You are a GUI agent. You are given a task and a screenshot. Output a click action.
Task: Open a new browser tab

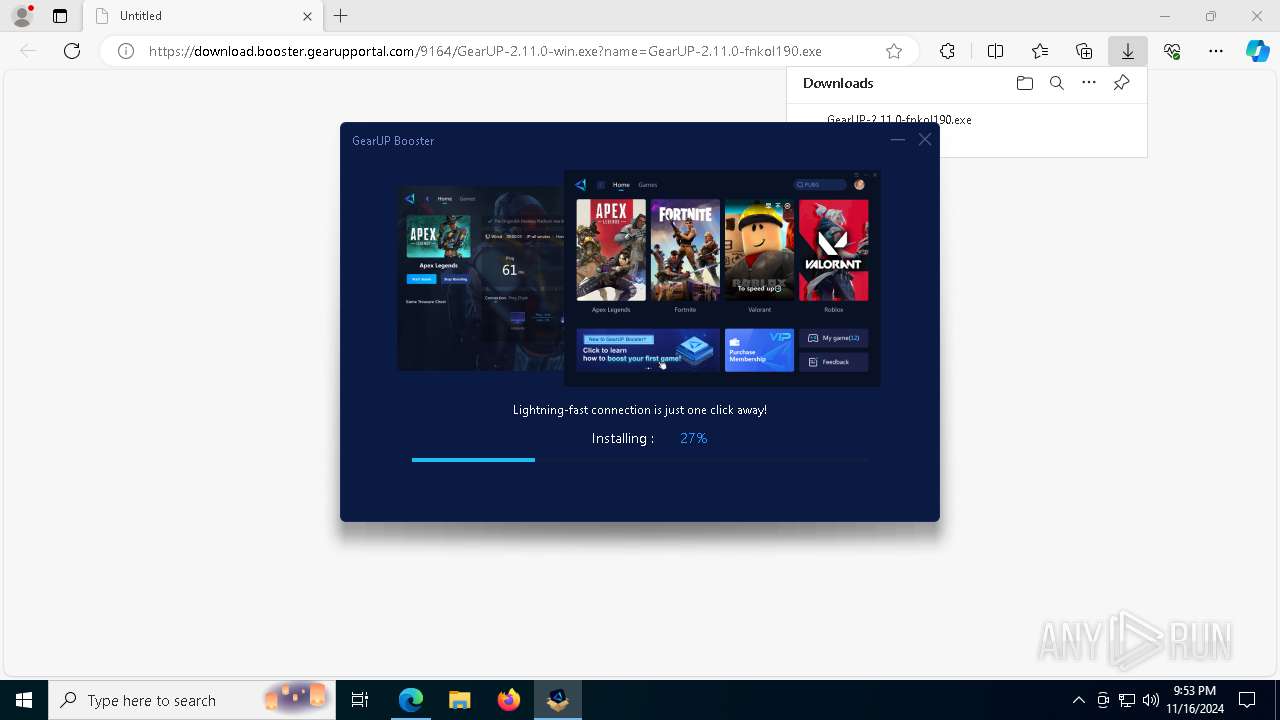[341, 16]
